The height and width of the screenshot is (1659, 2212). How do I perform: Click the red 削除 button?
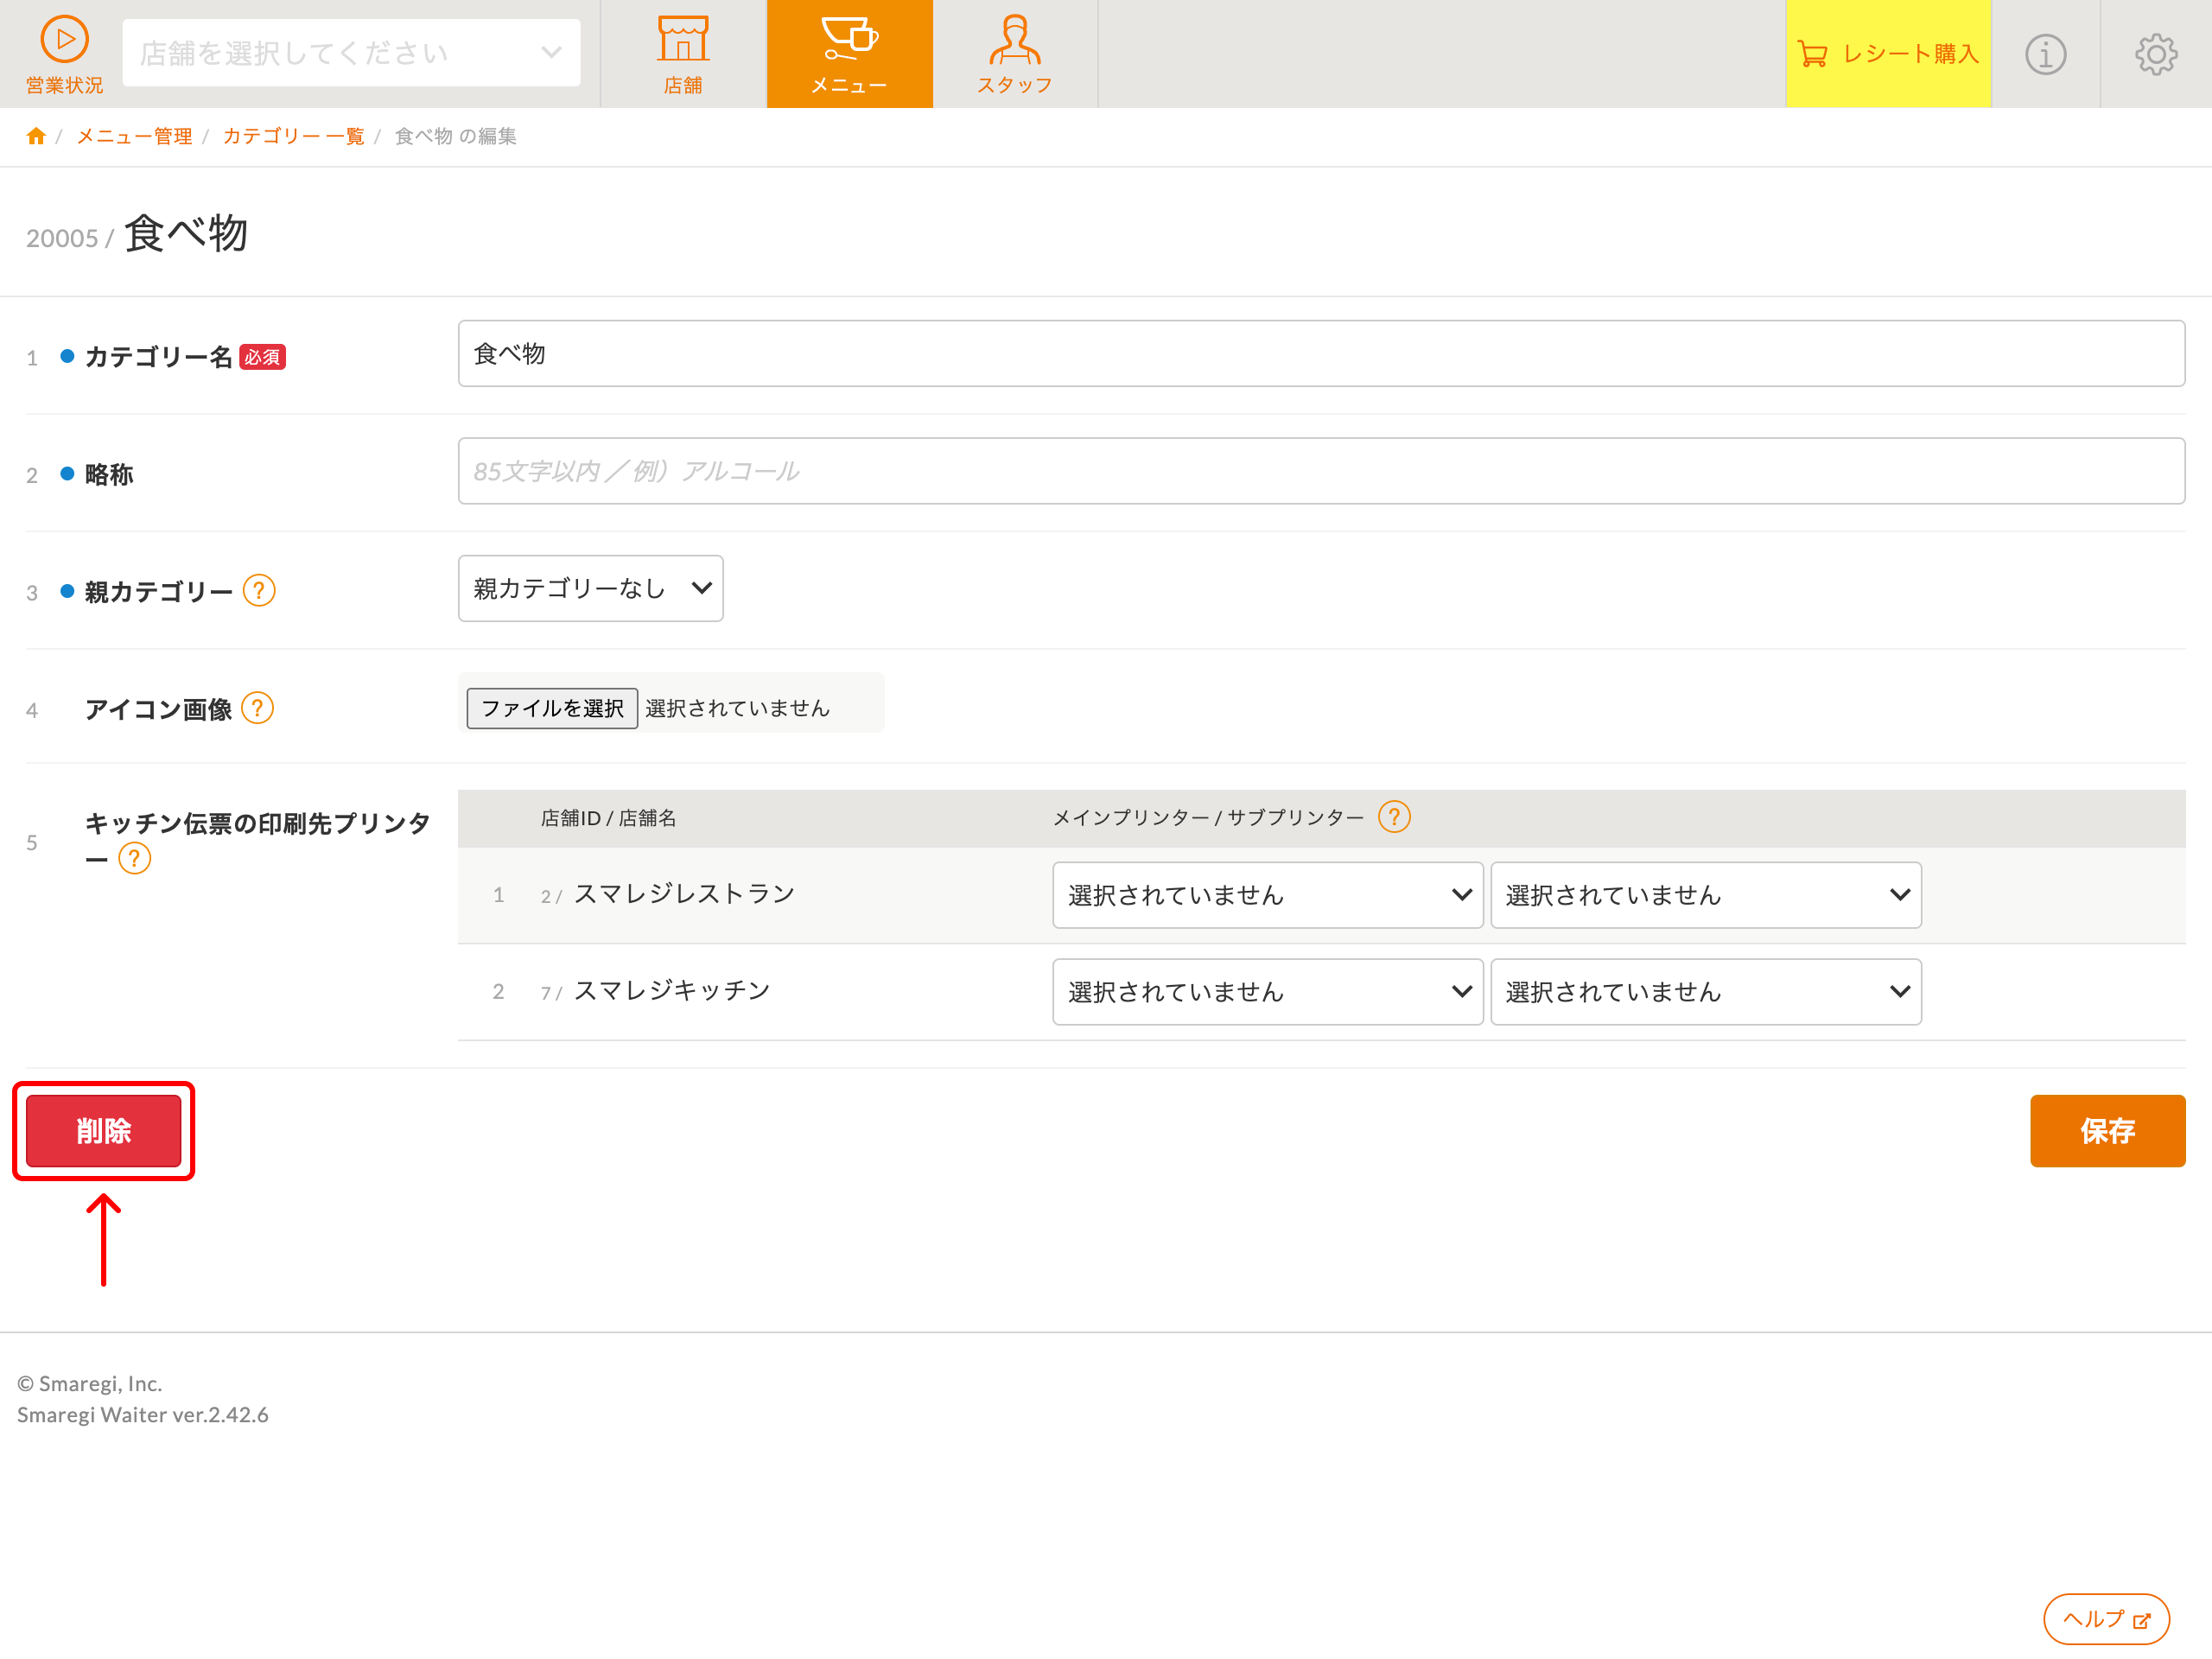point(103,1131)
